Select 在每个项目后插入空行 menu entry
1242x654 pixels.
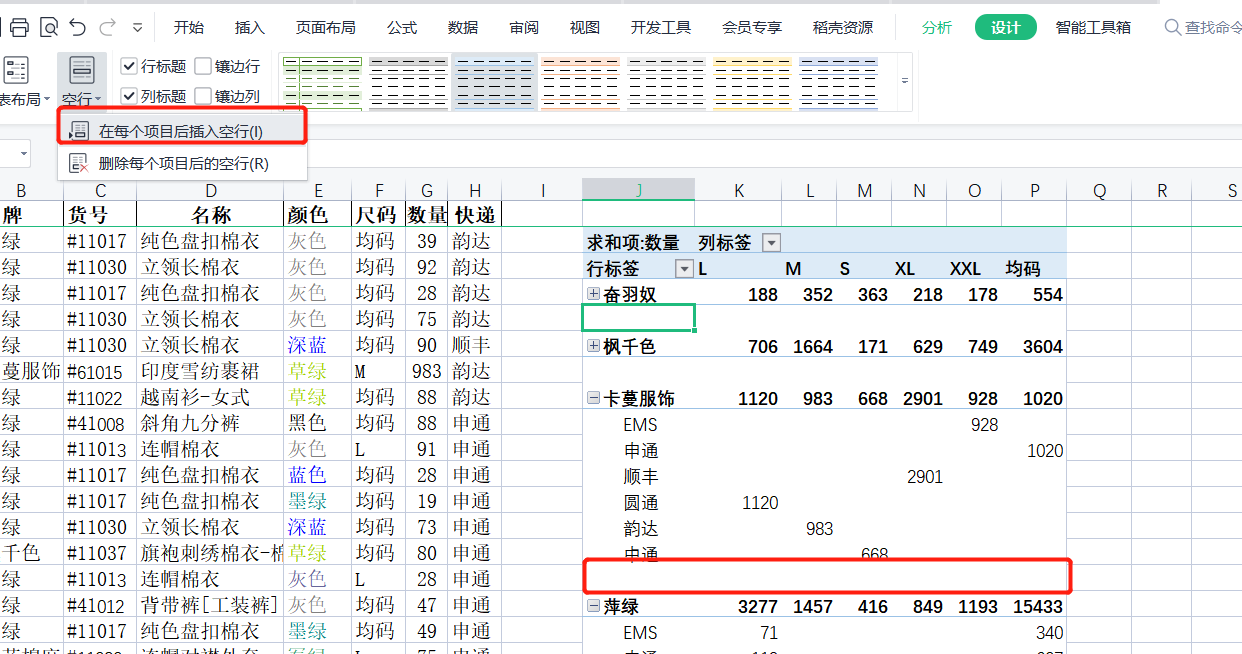(x=181, y=131)
